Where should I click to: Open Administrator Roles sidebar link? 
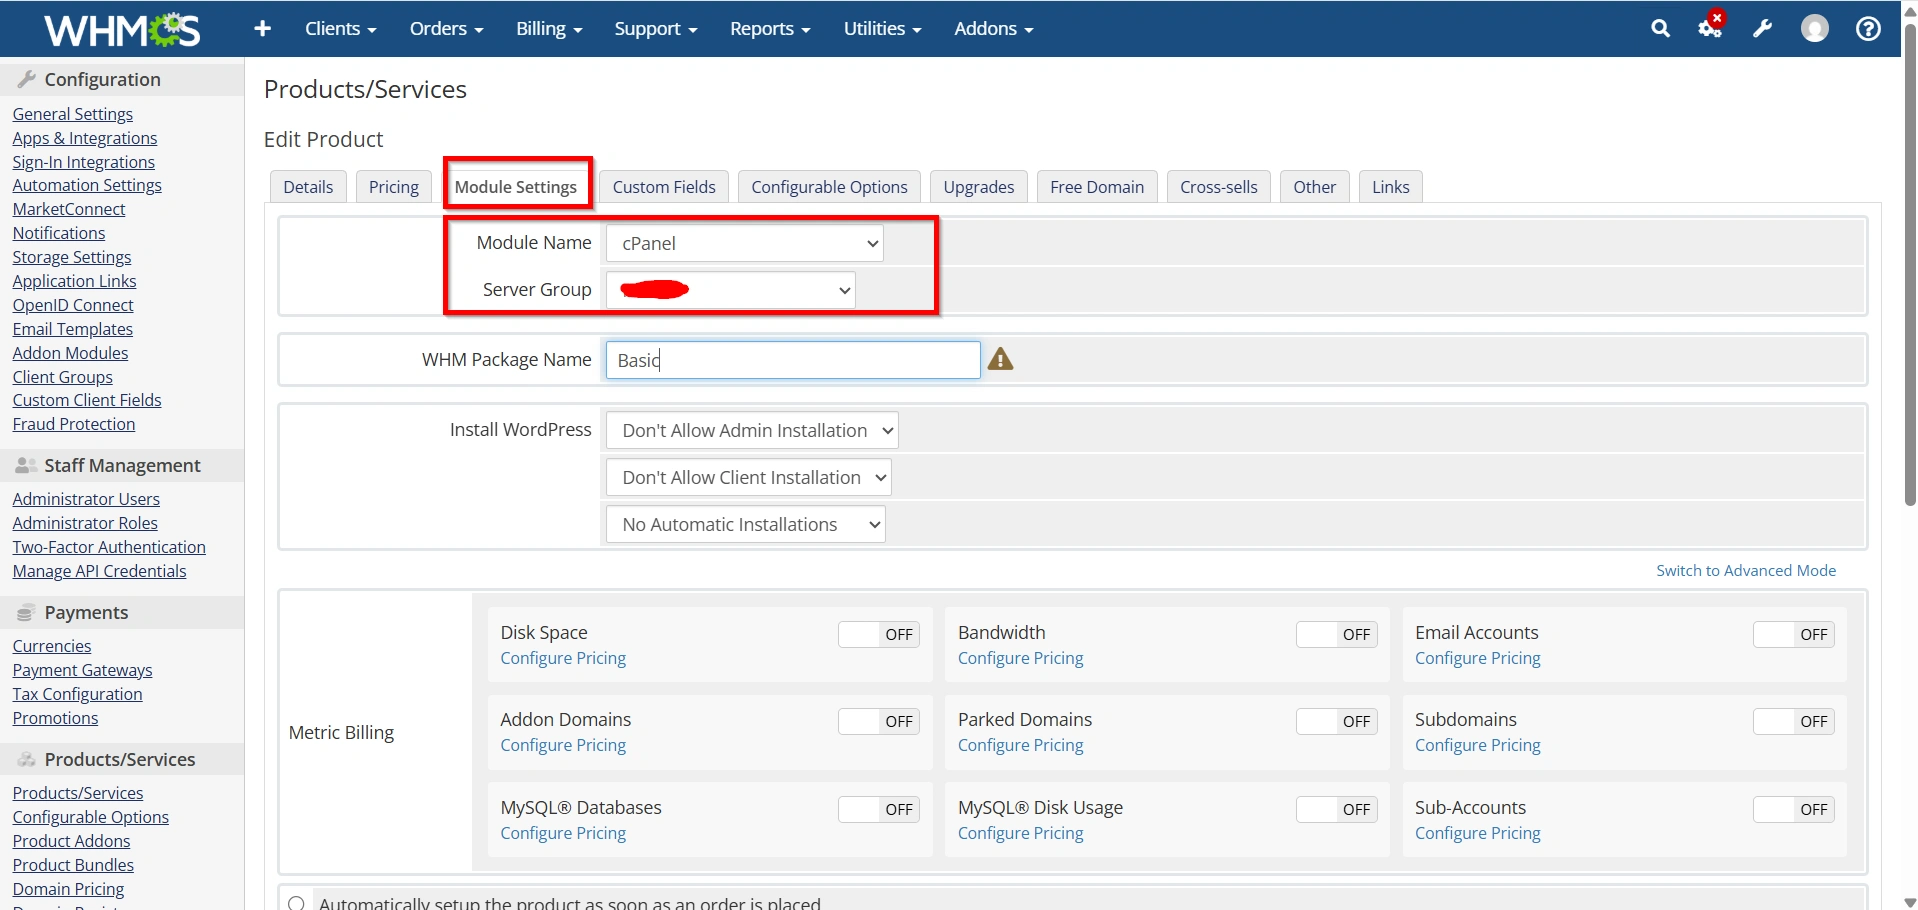coord(85,523)
